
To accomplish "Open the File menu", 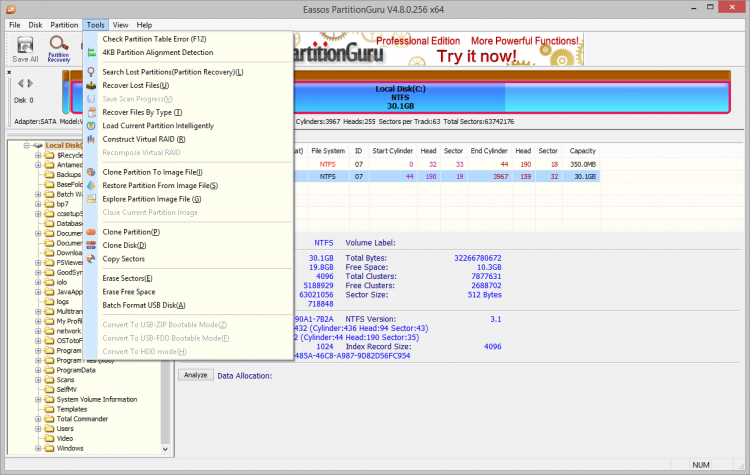I will [15, 25].
